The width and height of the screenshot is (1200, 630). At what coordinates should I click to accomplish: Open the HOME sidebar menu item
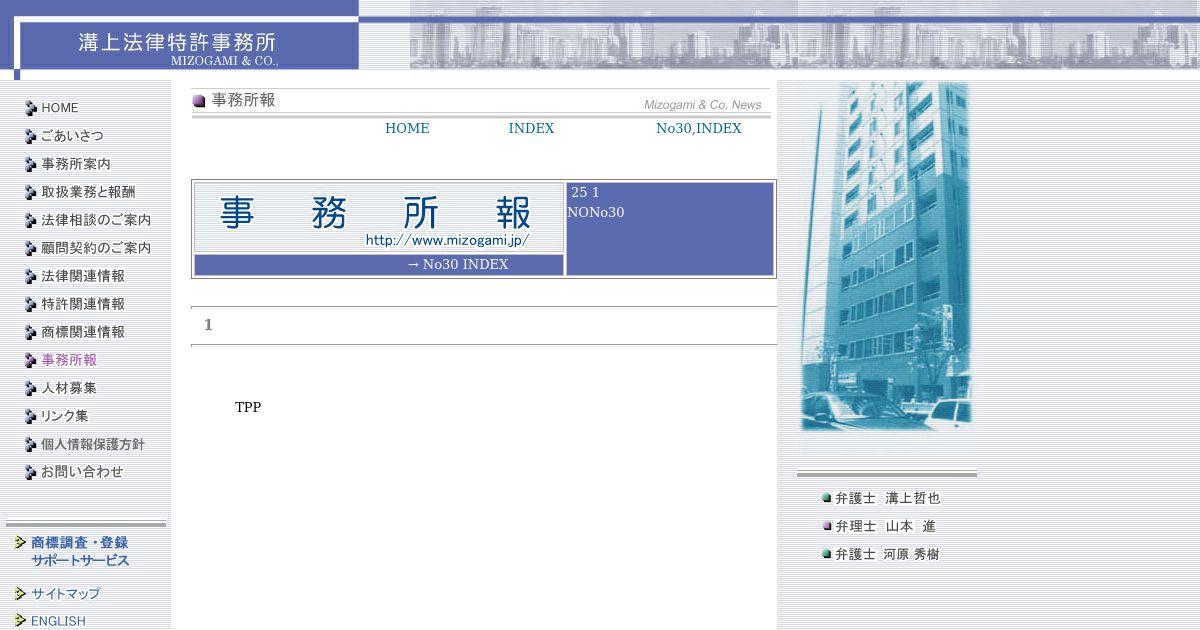coord(59,108)
